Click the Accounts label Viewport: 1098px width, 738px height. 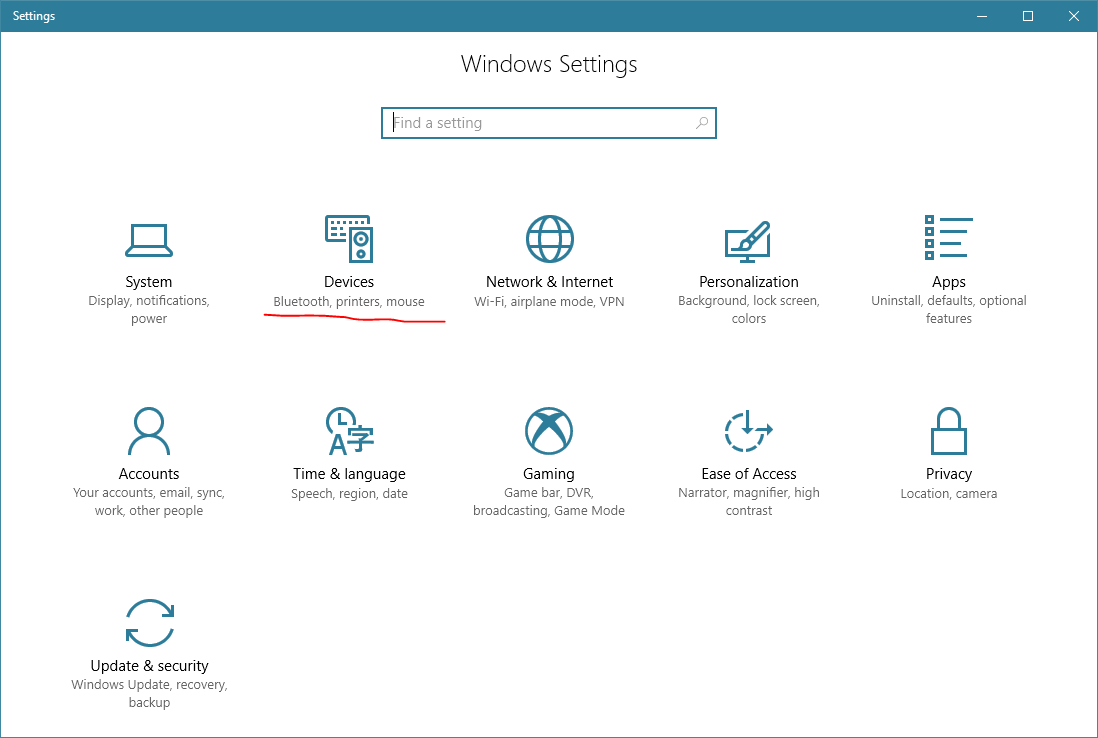[149, 473]
